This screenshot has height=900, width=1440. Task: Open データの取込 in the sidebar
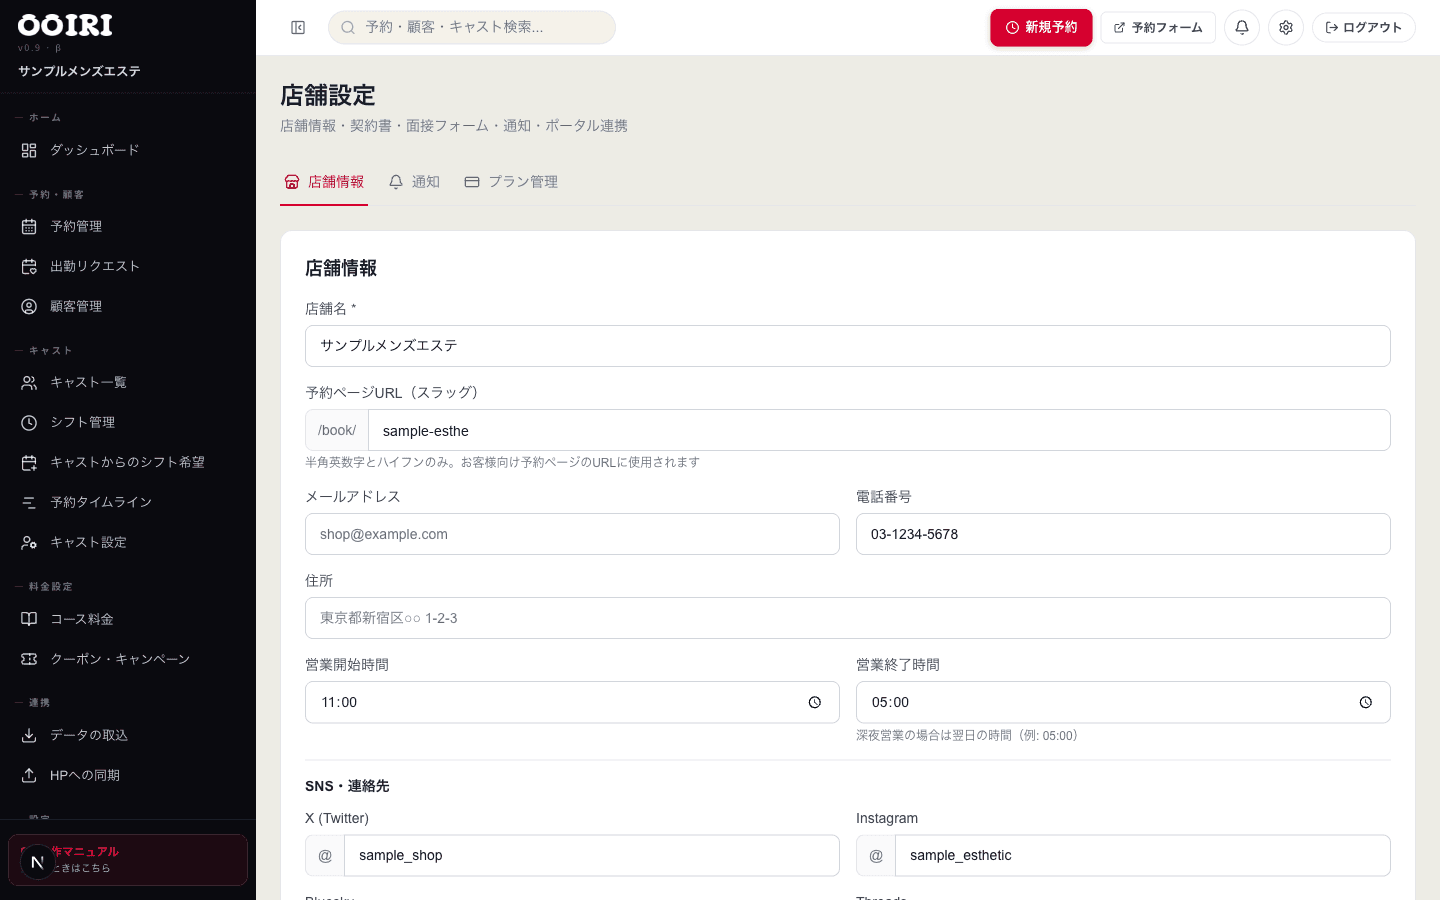click(128, 735)
